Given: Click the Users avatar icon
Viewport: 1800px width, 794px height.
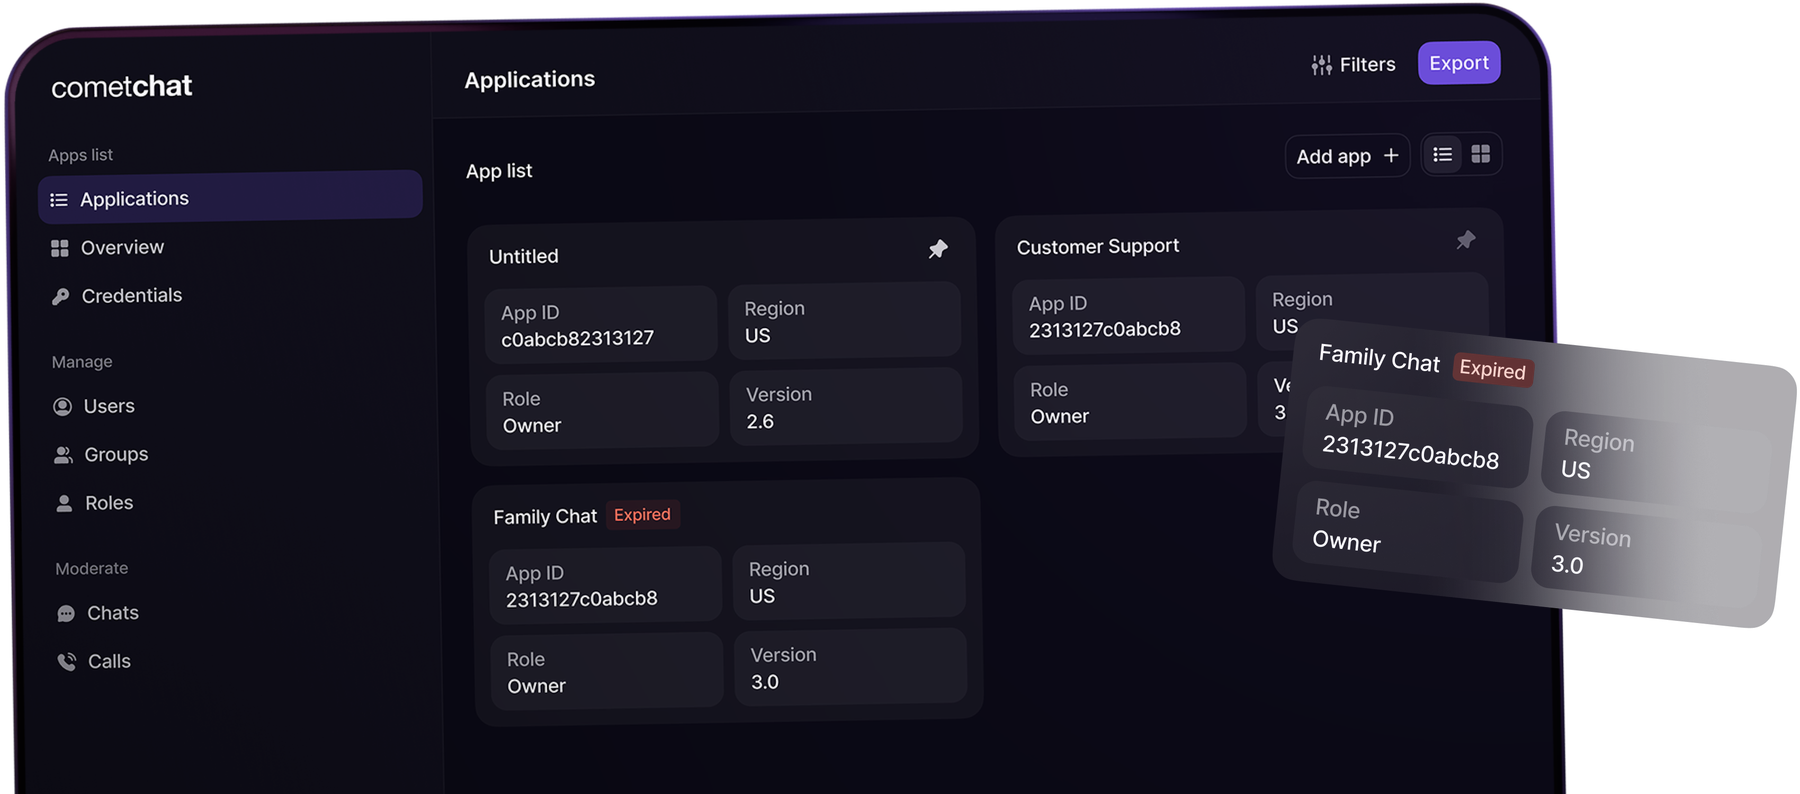Looking at the screenshot, I should [x=62, y=406].
